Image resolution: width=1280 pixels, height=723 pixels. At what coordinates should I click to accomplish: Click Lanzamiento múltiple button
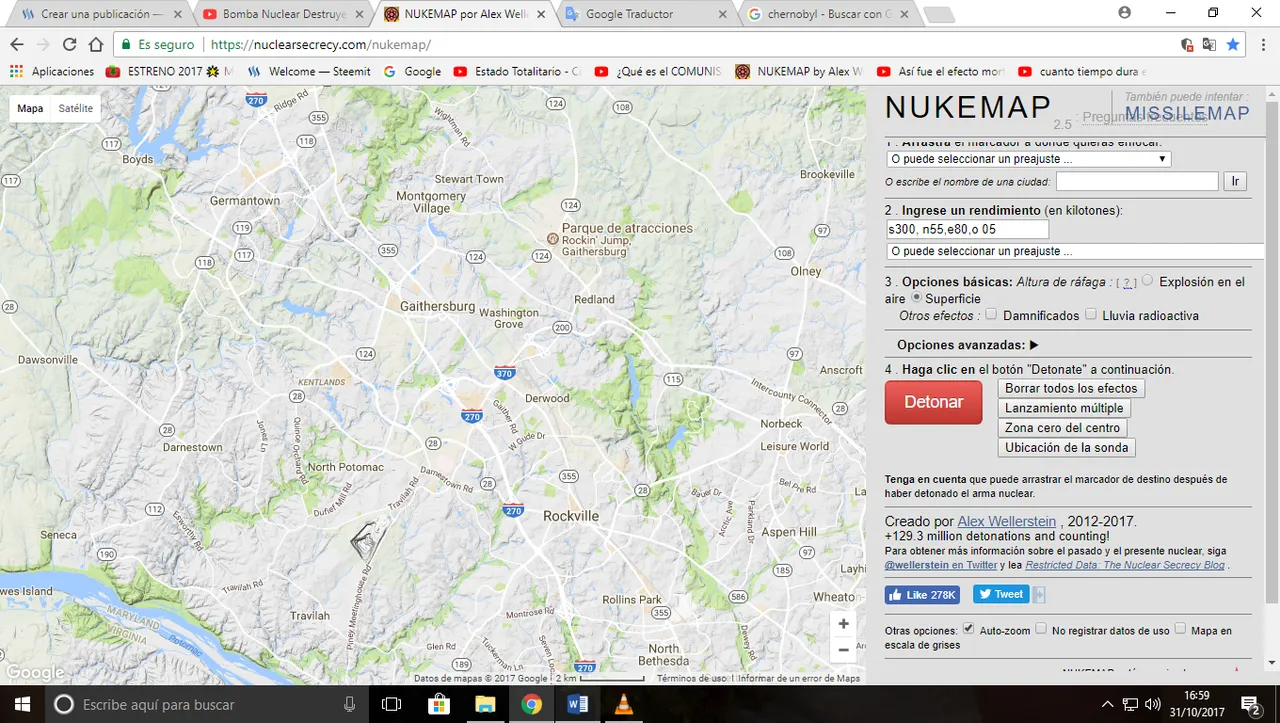pyautogui.click(x=1064, y=408)
